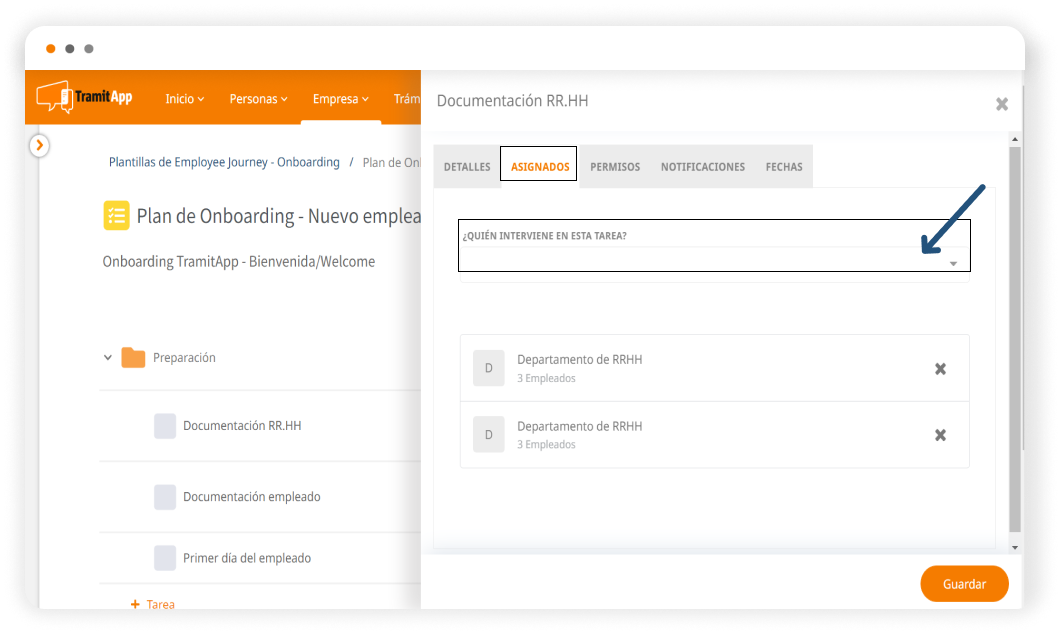This screenshot has height=634, width=1061.
Task: Open the Inicio menu
Action: click(184, 99)
